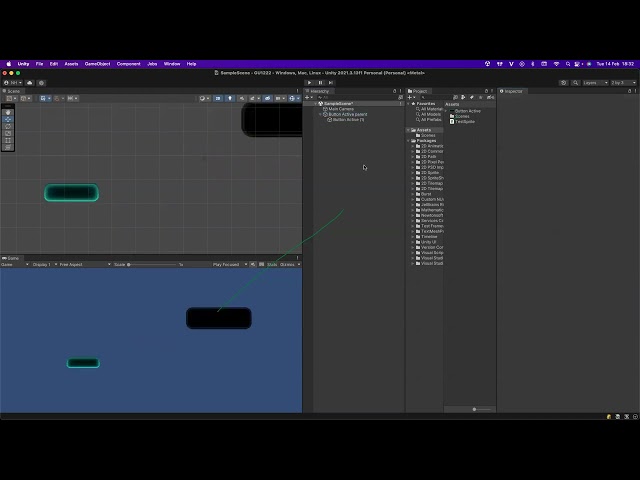The width and height of the screenshot is (640, 480).
Task: Open the handle rotation dropdown in Scene
Action: (26, 98)
